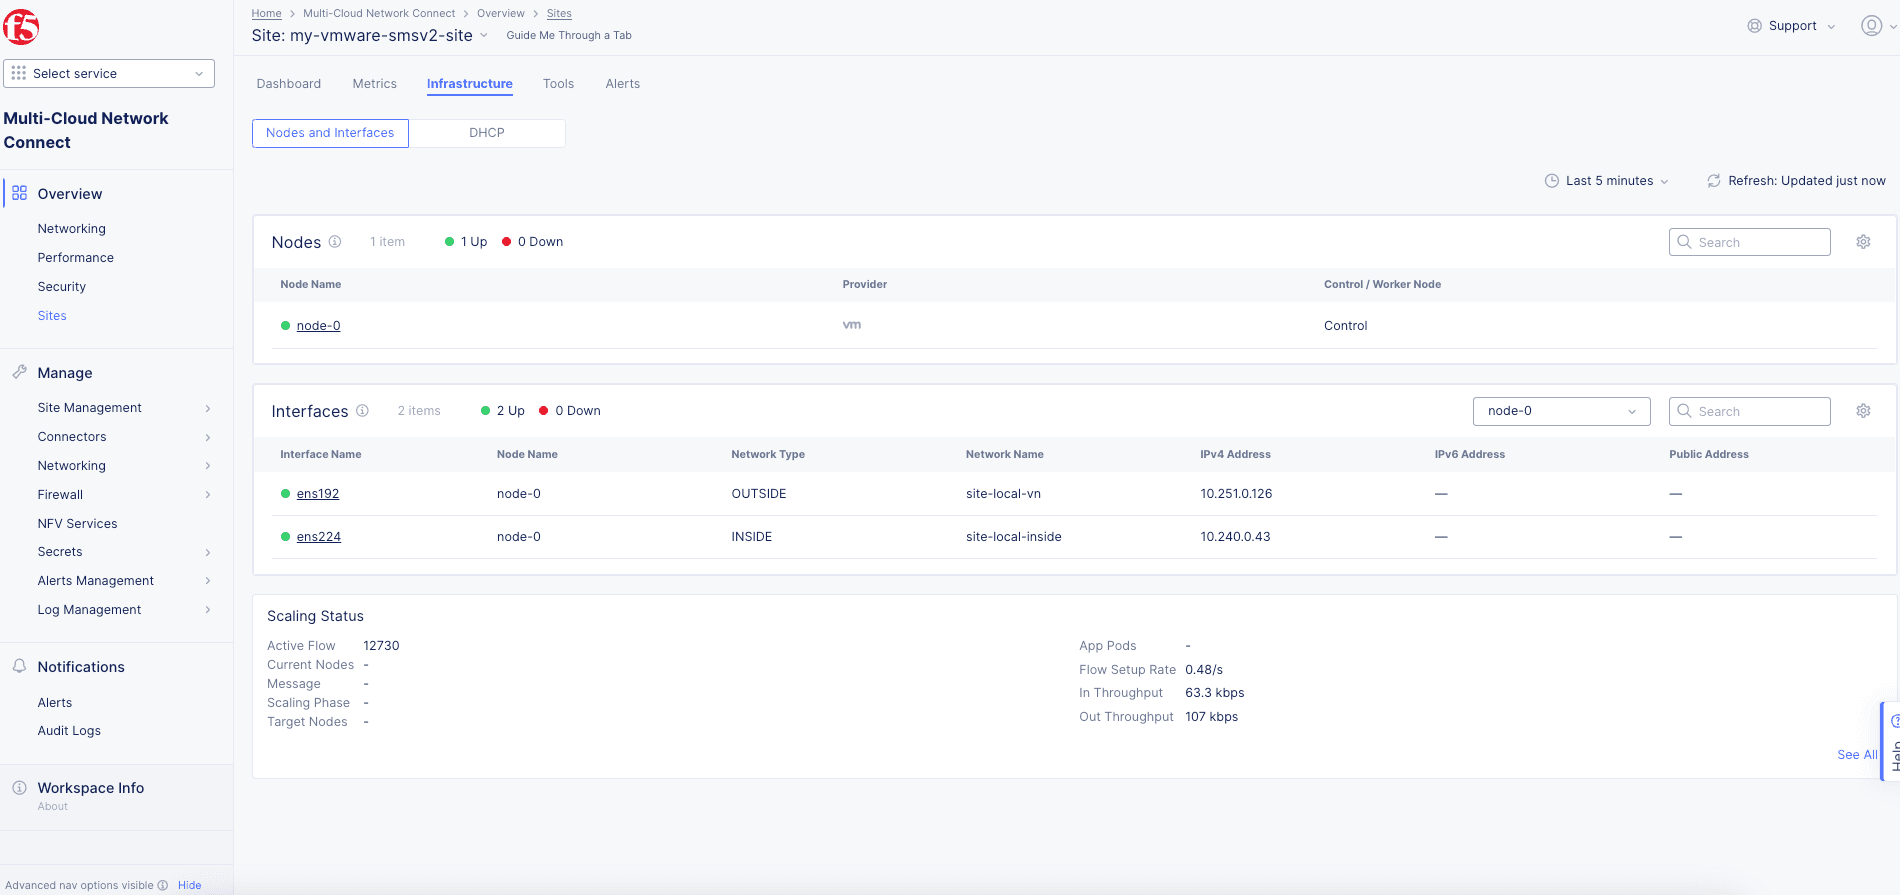
Task: Open the Select service dropdown
Action: click(109, 74)
